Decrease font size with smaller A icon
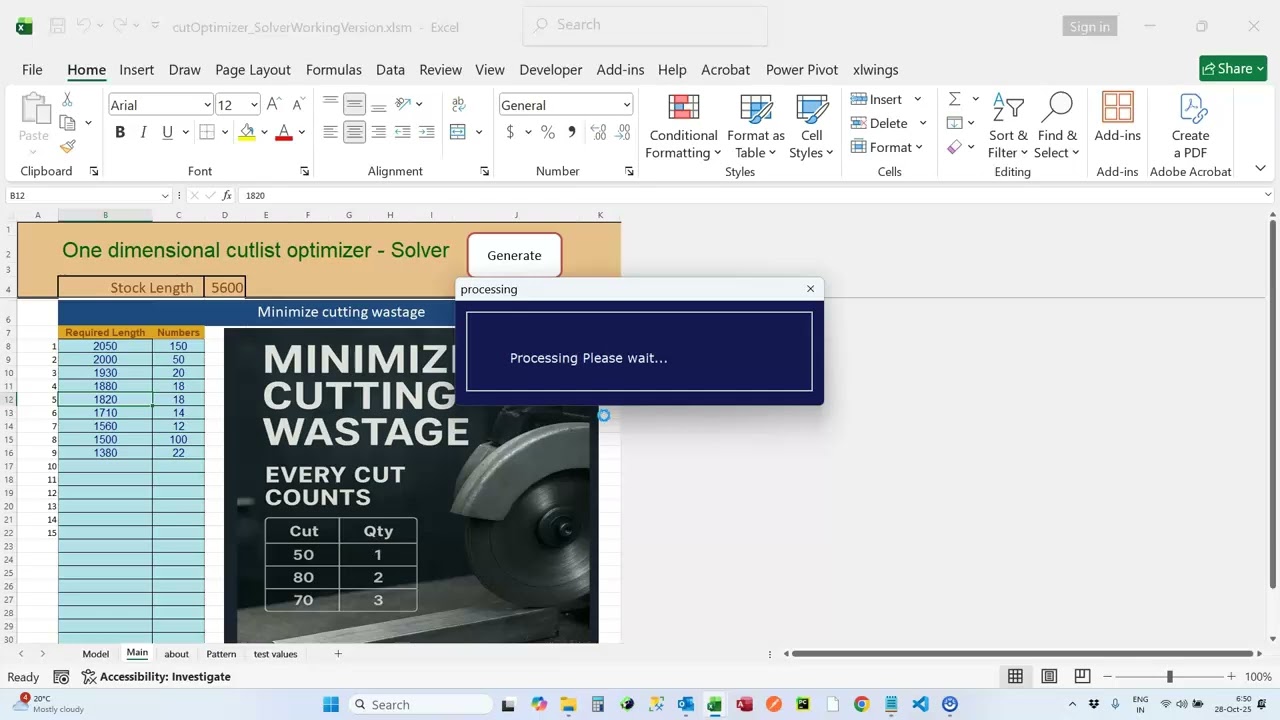The image size is (1280, 720). click(298, 104)
